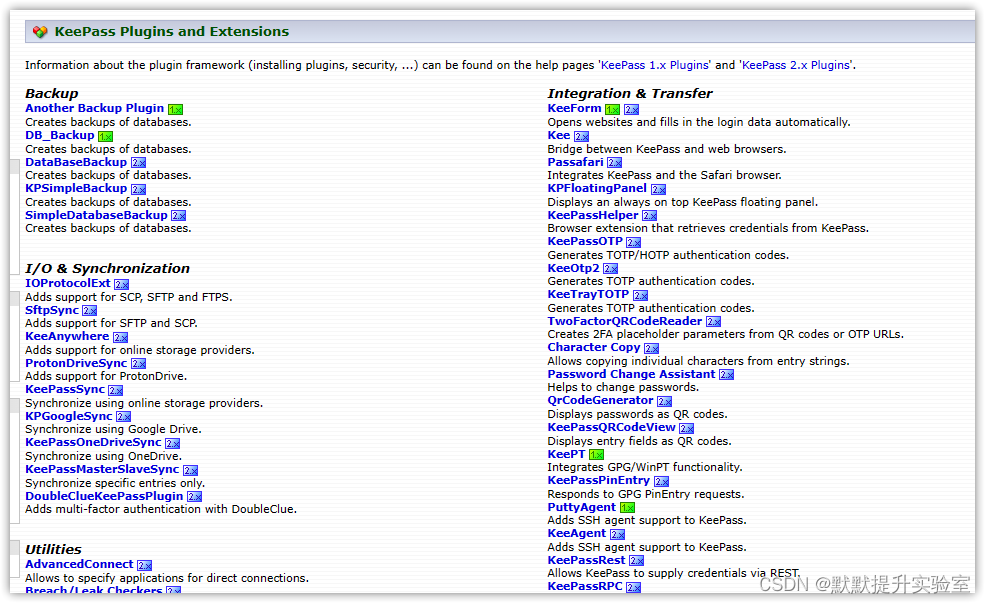
Task: Click the 2.x badge next to DataBaseBackup
Action: point(138,163)
